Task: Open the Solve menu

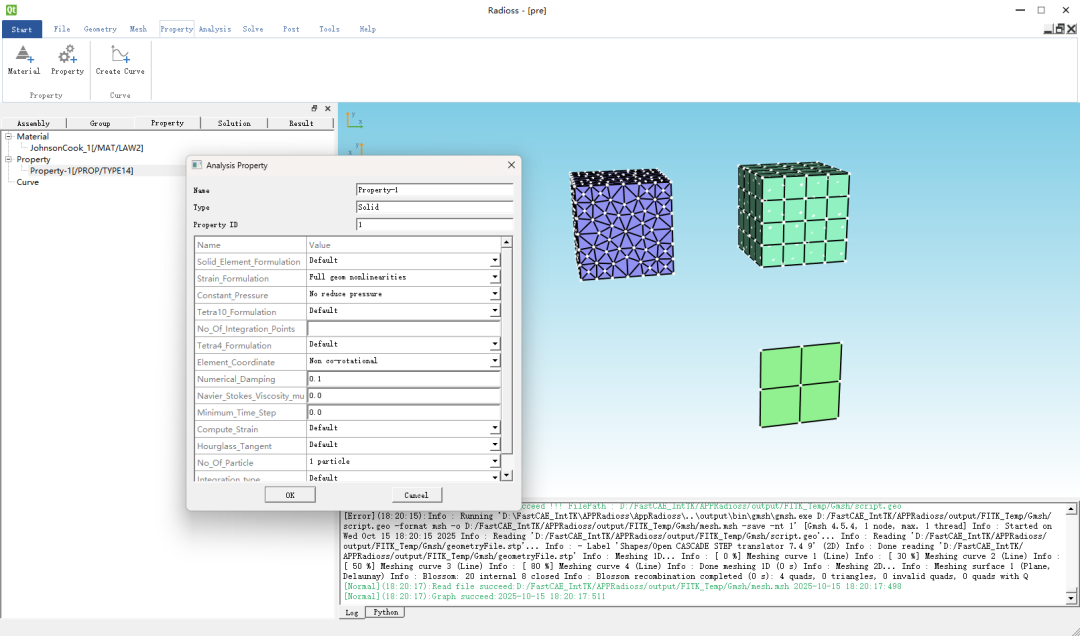Action: pos(253,29)
